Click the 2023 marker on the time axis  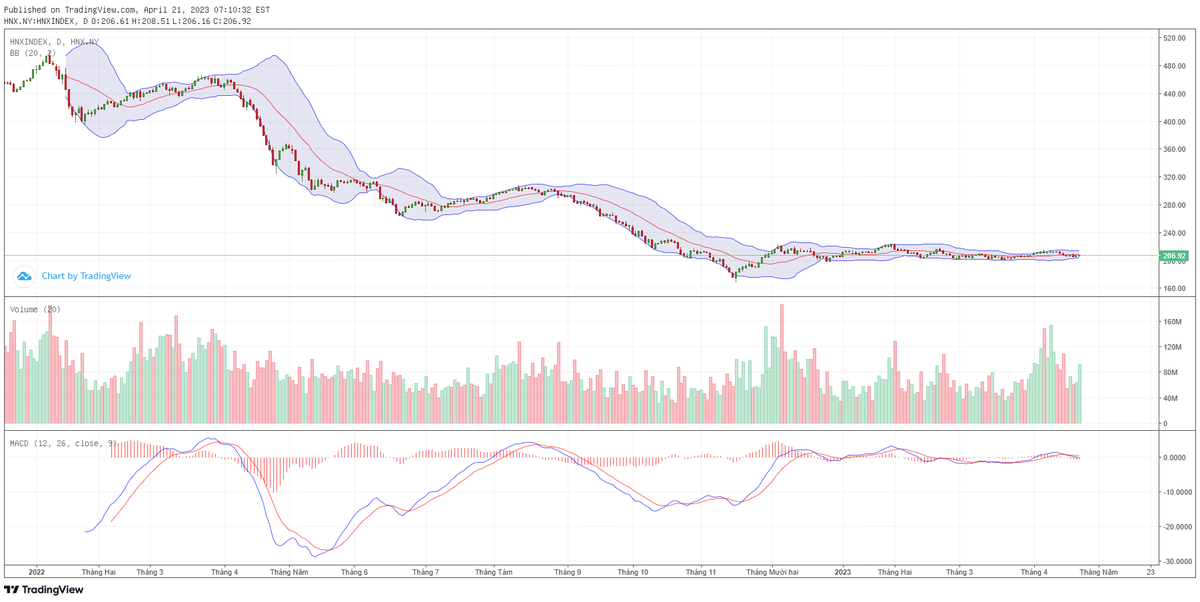tap(842, 573)
